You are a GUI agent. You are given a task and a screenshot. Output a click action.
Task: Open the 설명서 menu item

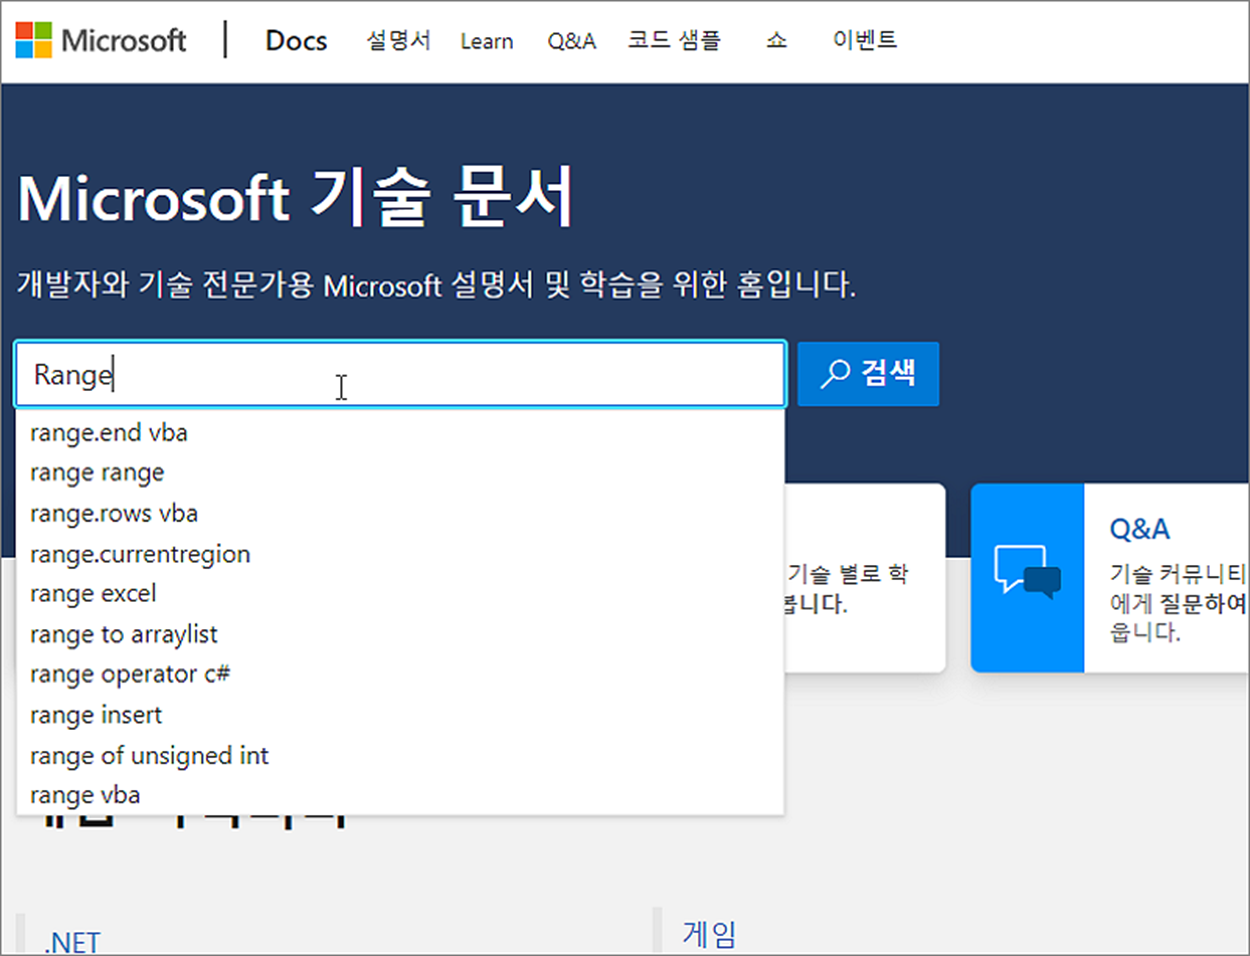(x=398, y=41)
